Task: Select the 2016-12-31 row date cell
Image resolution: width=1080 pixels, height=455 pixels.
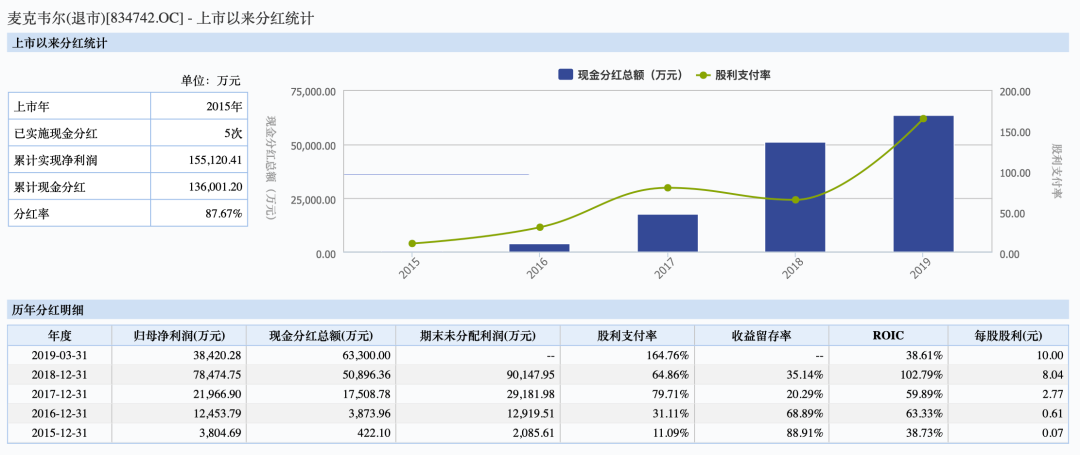Action: coord(60,414)
